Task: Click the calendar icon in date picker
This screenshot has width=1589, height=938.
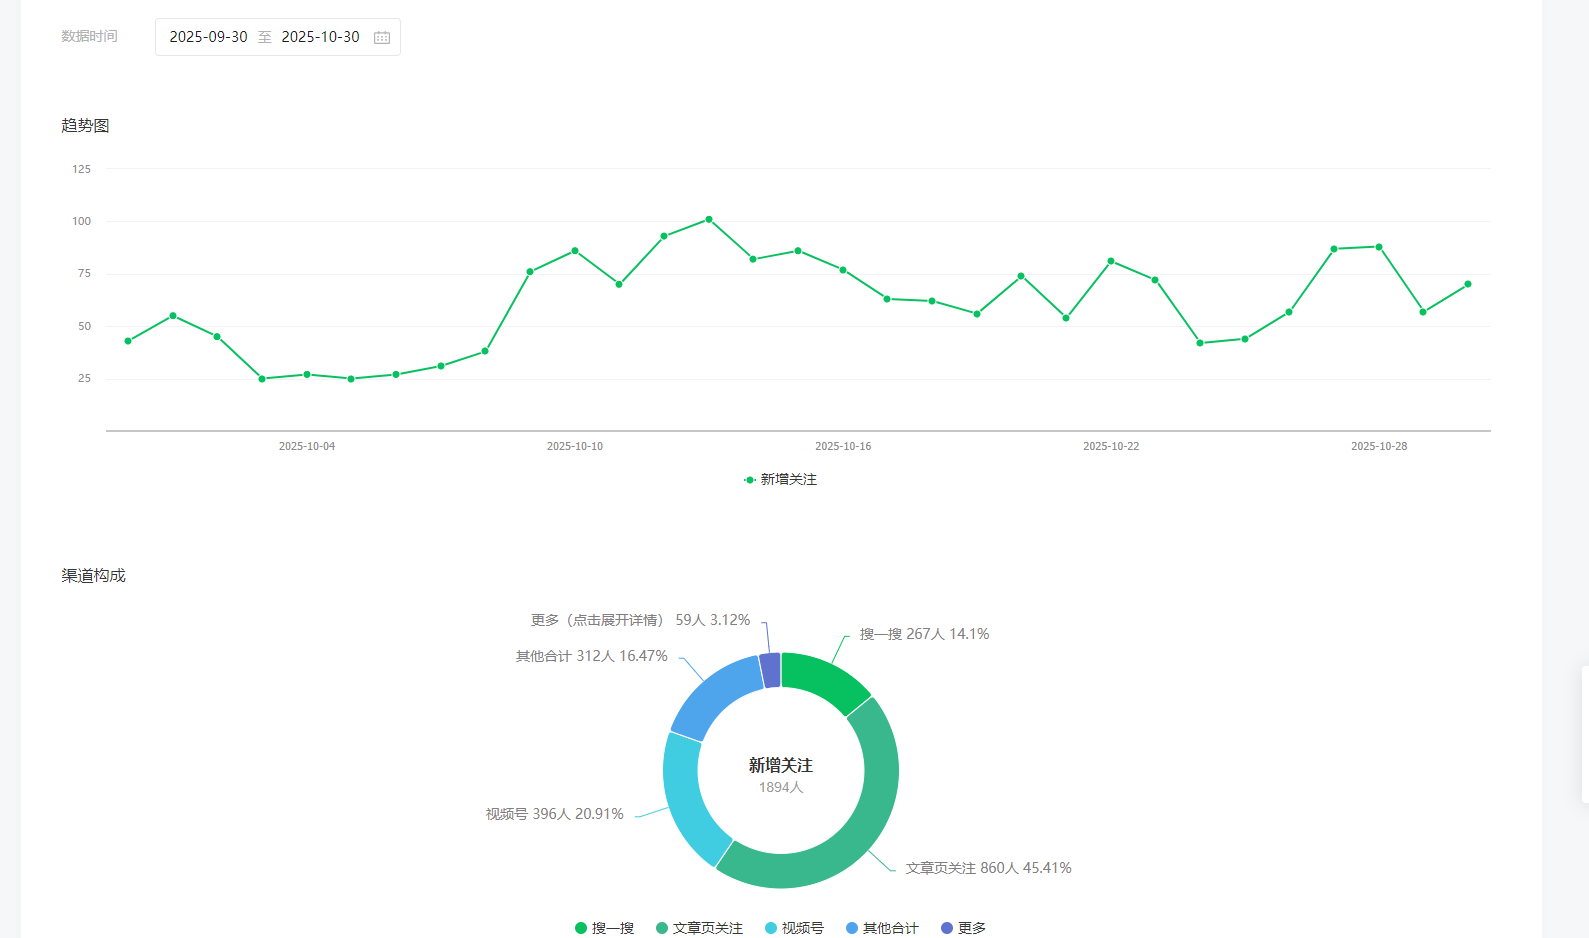Action: 382,37
